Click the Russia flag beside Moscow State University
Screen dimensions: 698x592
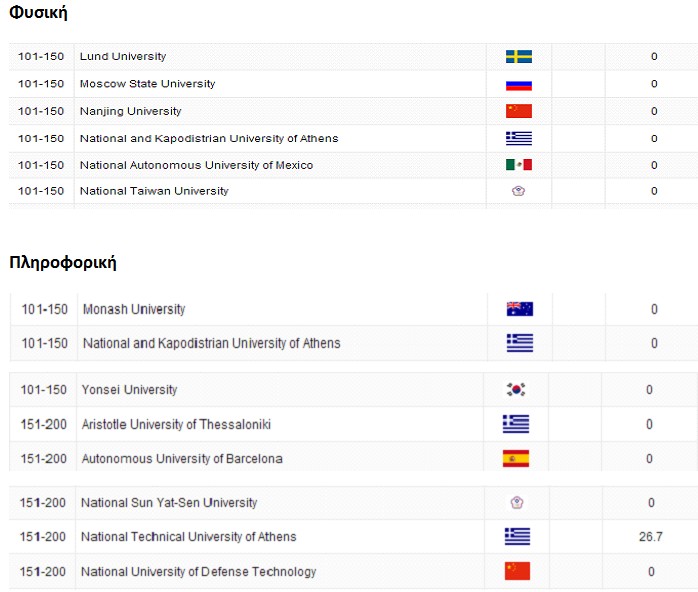coord(519,84)
